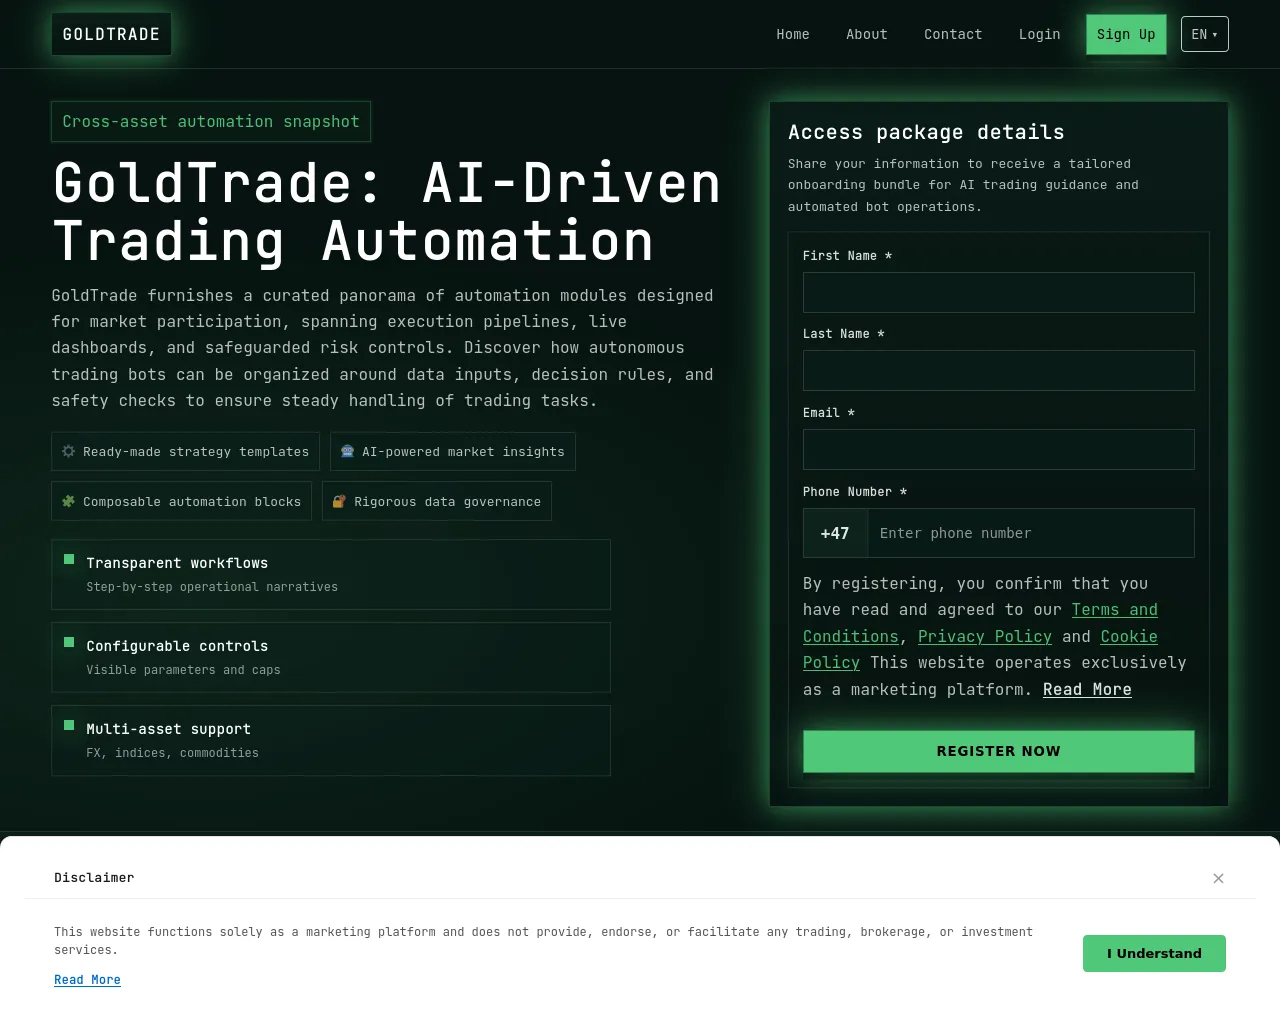Click green square of Multi-asset support card

pos(69,725)
